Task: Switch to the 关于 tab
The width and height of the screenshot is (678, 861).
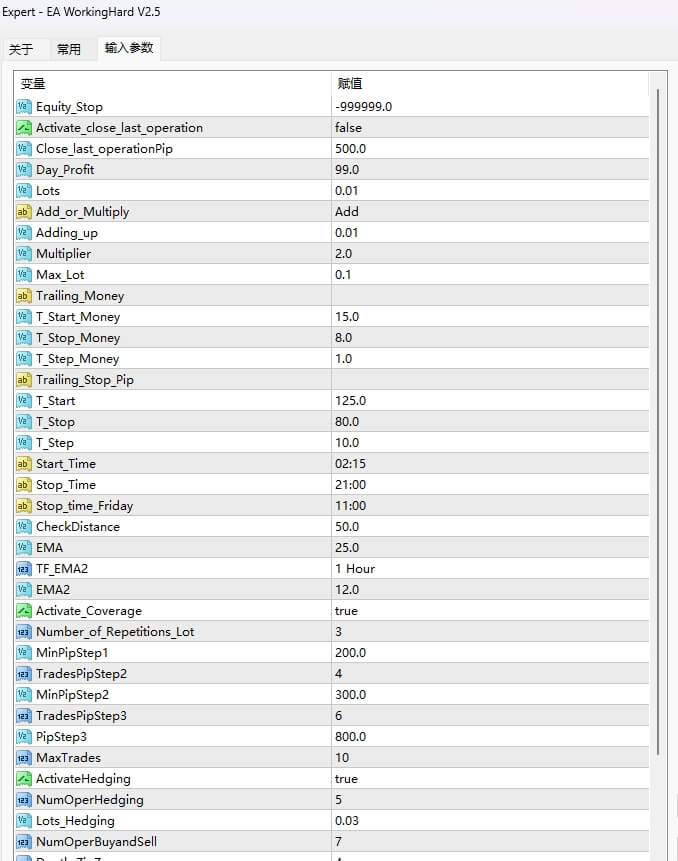Action: 23,47
